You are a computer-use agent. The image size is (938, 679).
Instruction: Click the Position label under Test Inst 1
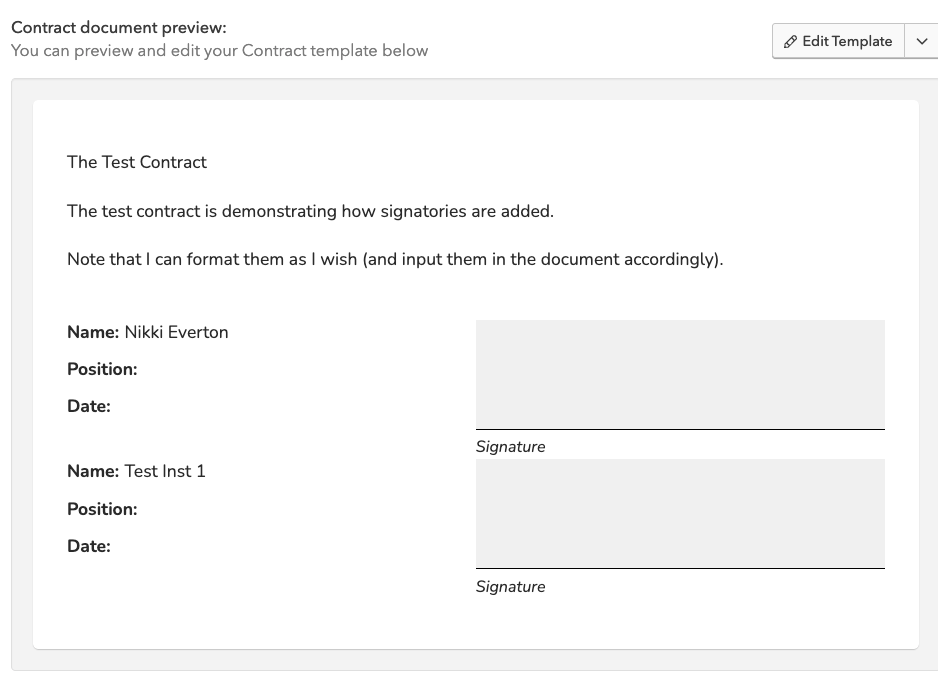tap(102, 509)
